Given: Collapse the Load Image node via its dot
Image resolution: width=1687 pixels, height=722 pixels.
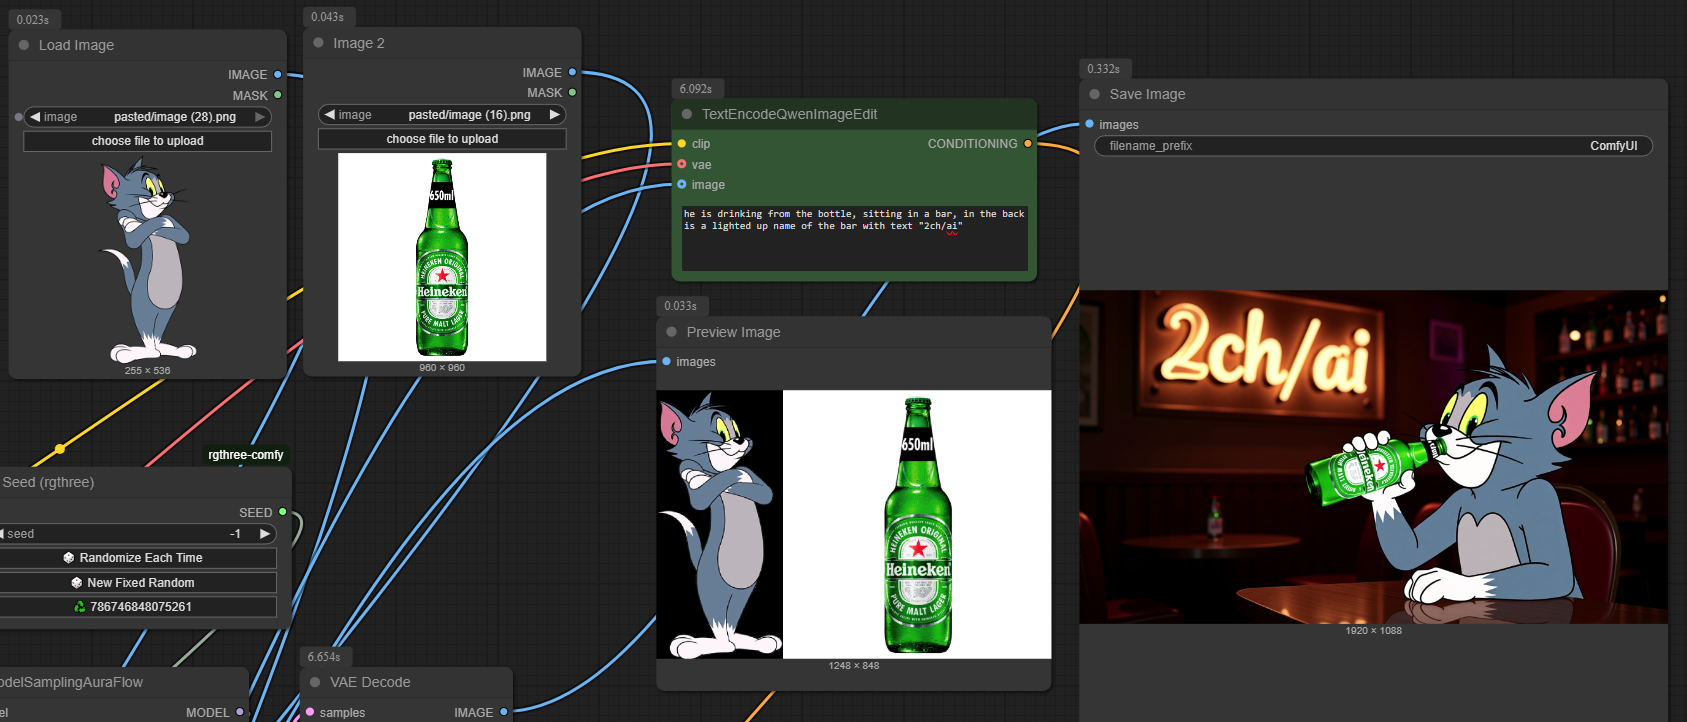Looking at the screenshot, I should point(24,45).
